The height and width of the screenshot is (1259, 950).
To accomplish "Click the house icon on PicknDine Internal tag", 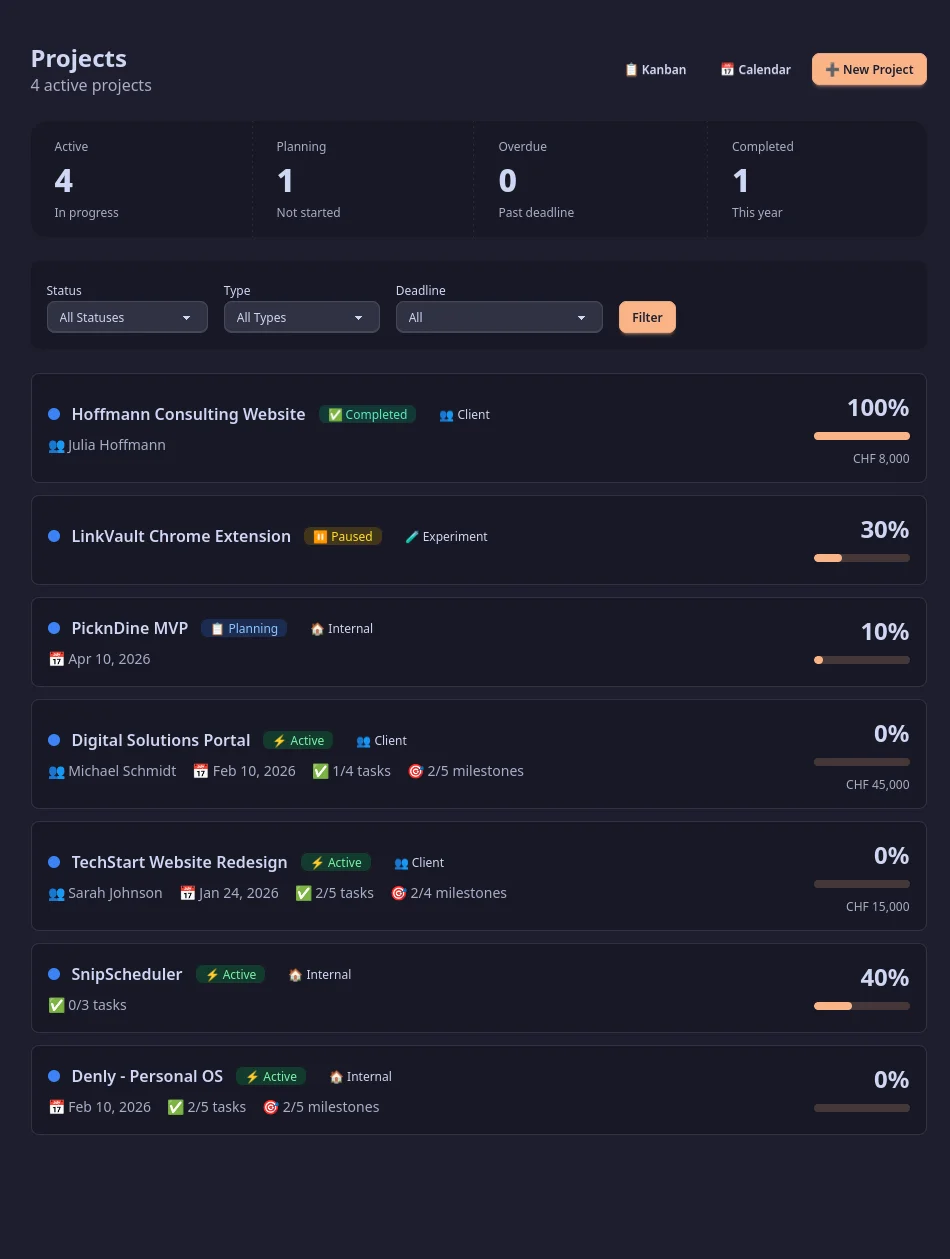I will [317, 629].
